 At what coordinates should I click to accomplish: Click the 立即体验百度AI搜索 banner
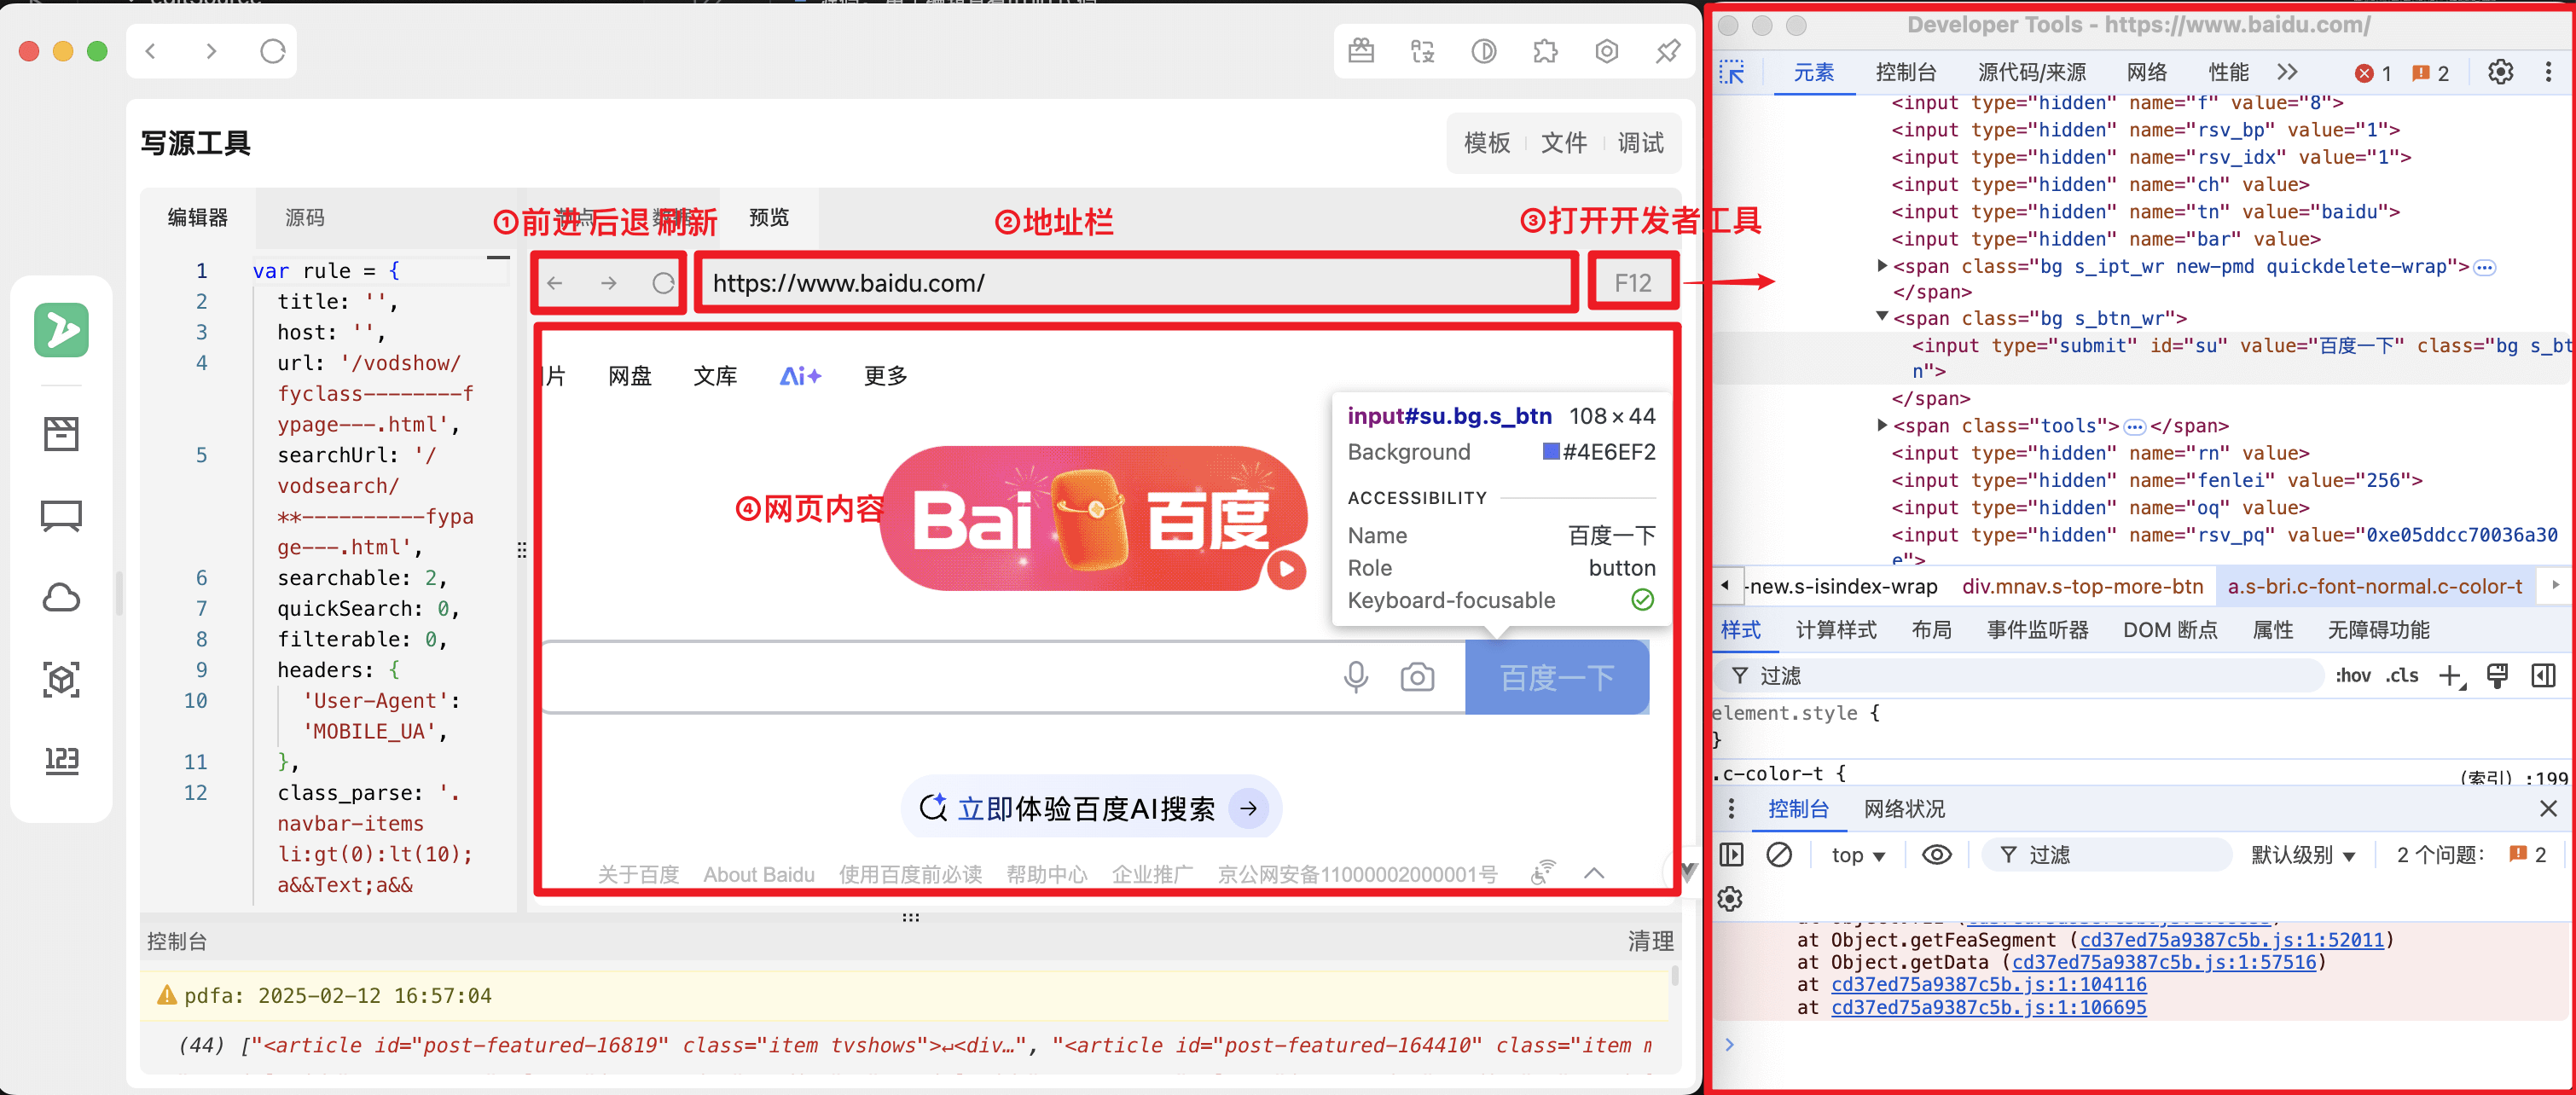(1091, 808)
